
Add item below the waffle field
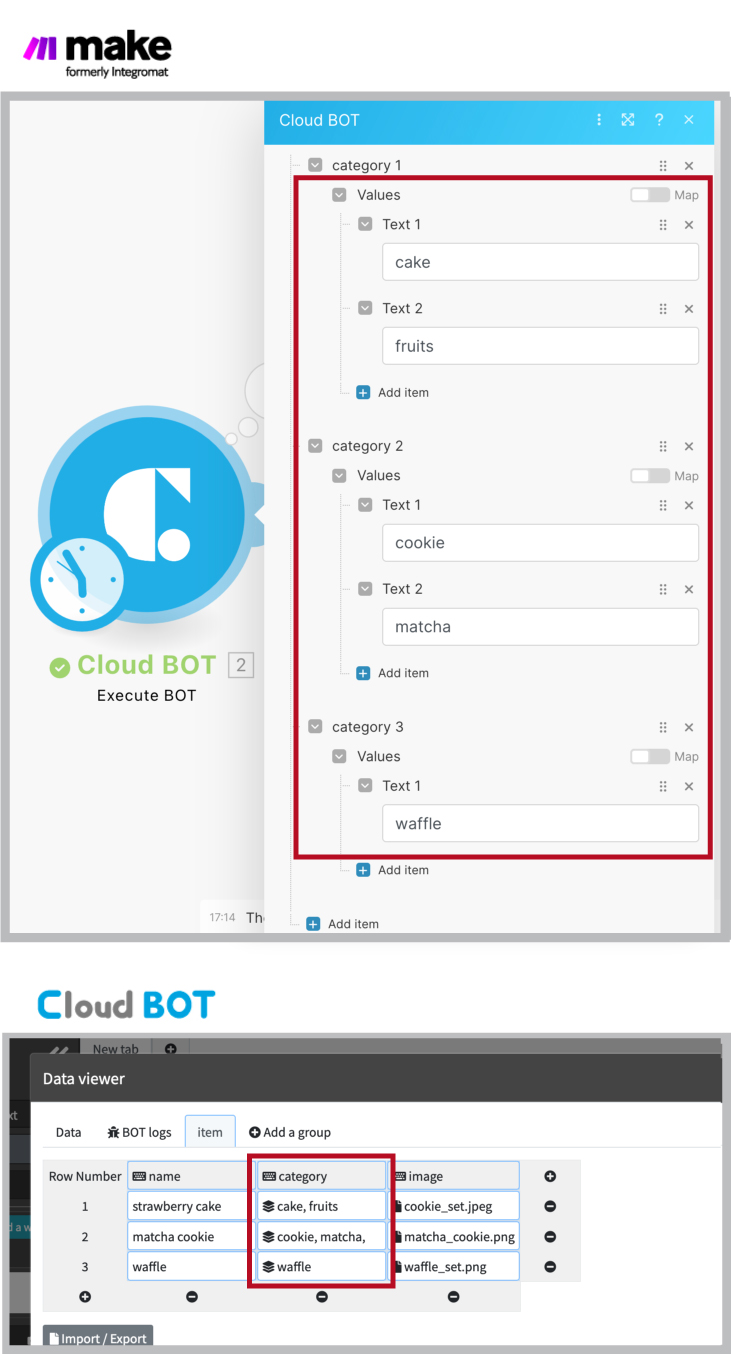click(393, 871)
